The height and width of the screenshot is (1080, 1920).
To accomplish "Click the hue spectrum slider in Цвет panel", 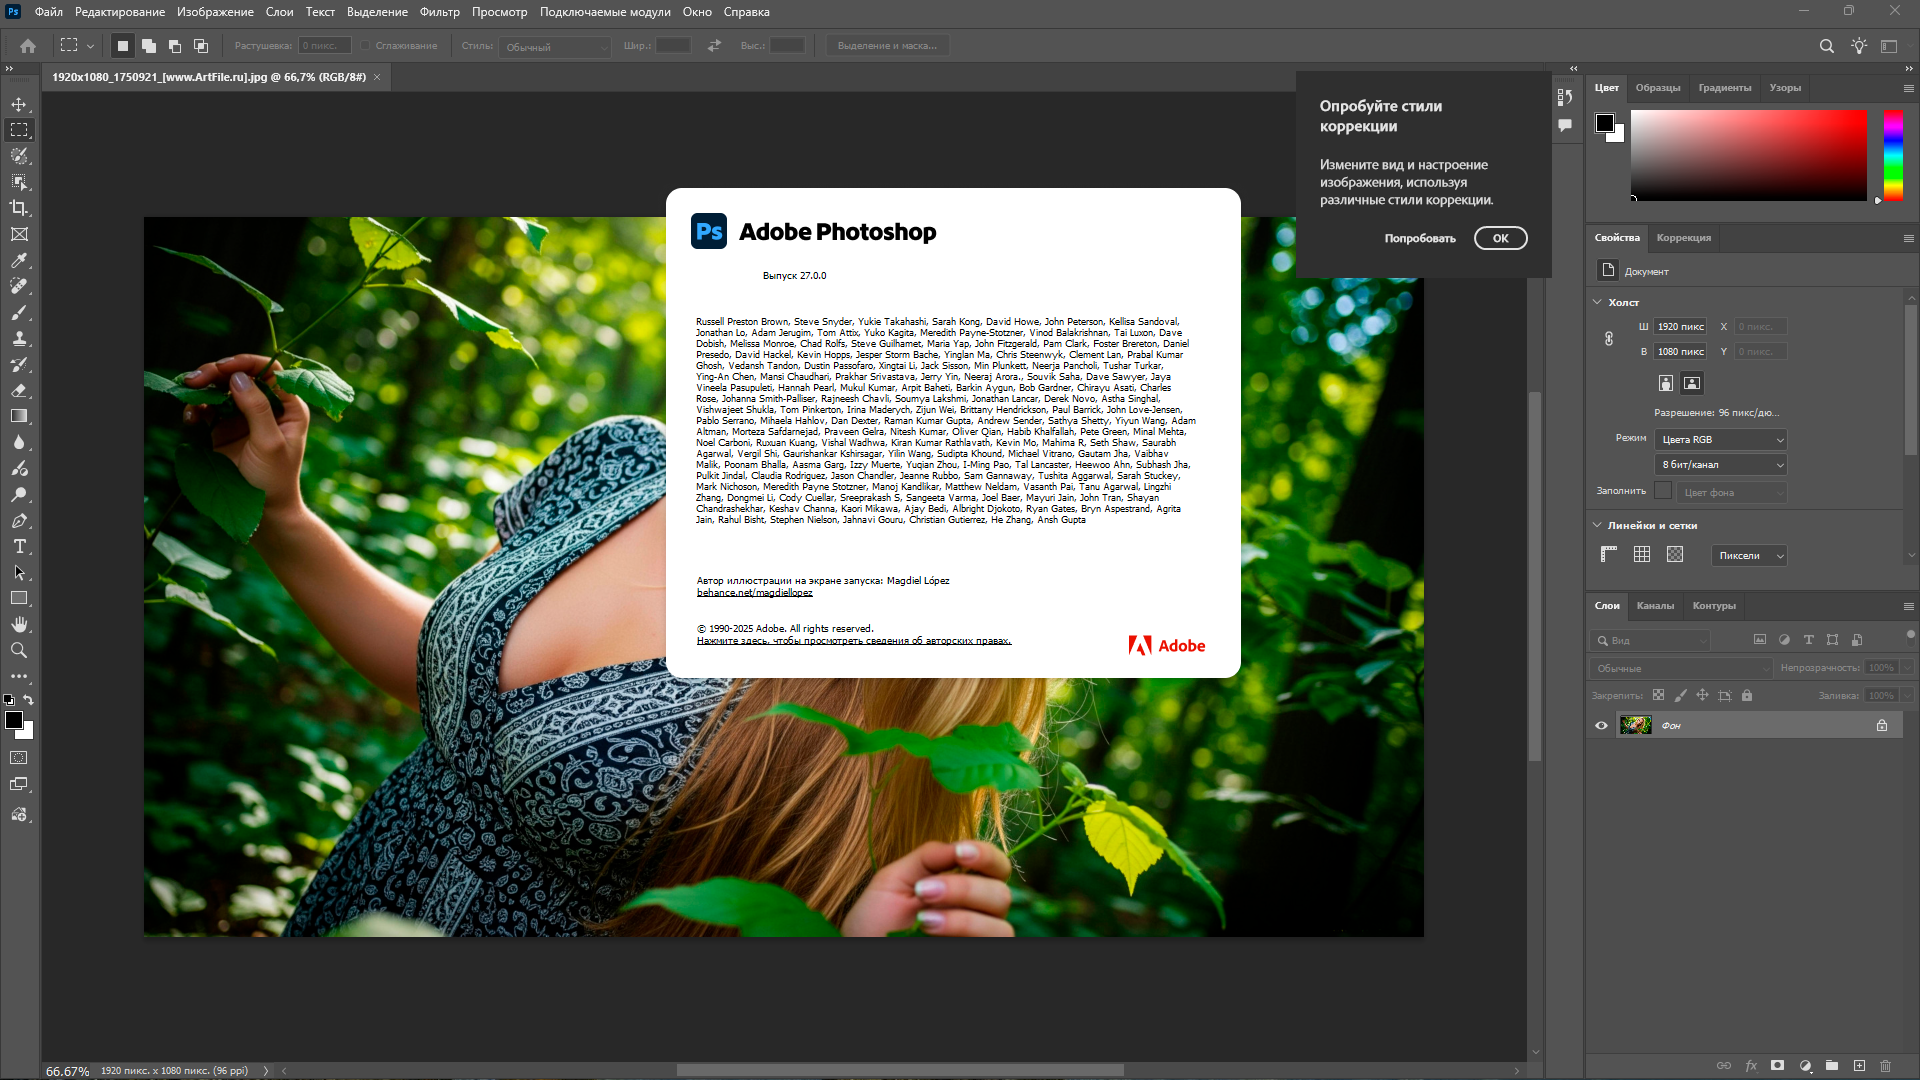I will pos(1893,155).
